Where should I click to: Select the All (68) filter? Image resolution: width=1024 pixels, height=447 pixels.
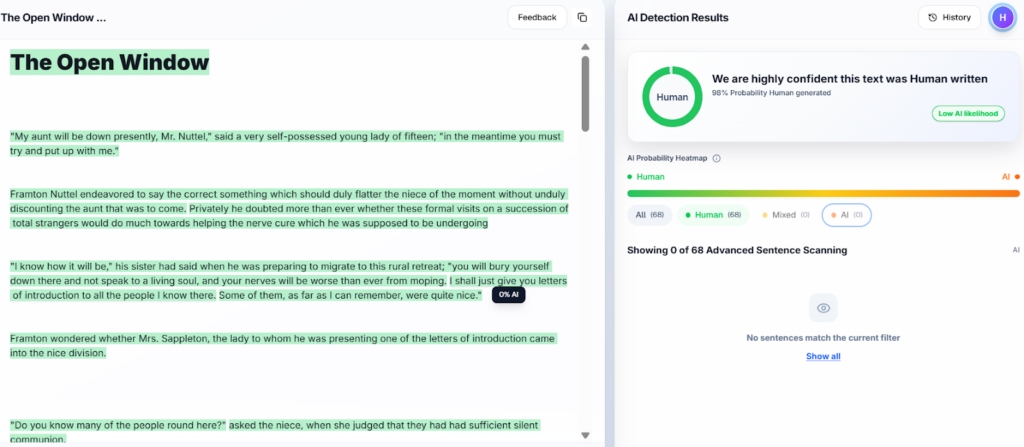(x=650, y=215)
